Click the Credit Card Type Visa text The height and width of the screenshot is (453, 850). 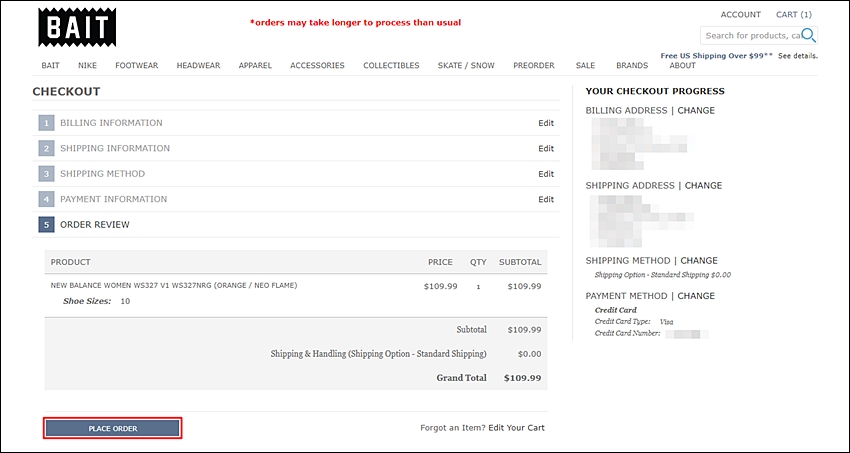pos(634,321)
